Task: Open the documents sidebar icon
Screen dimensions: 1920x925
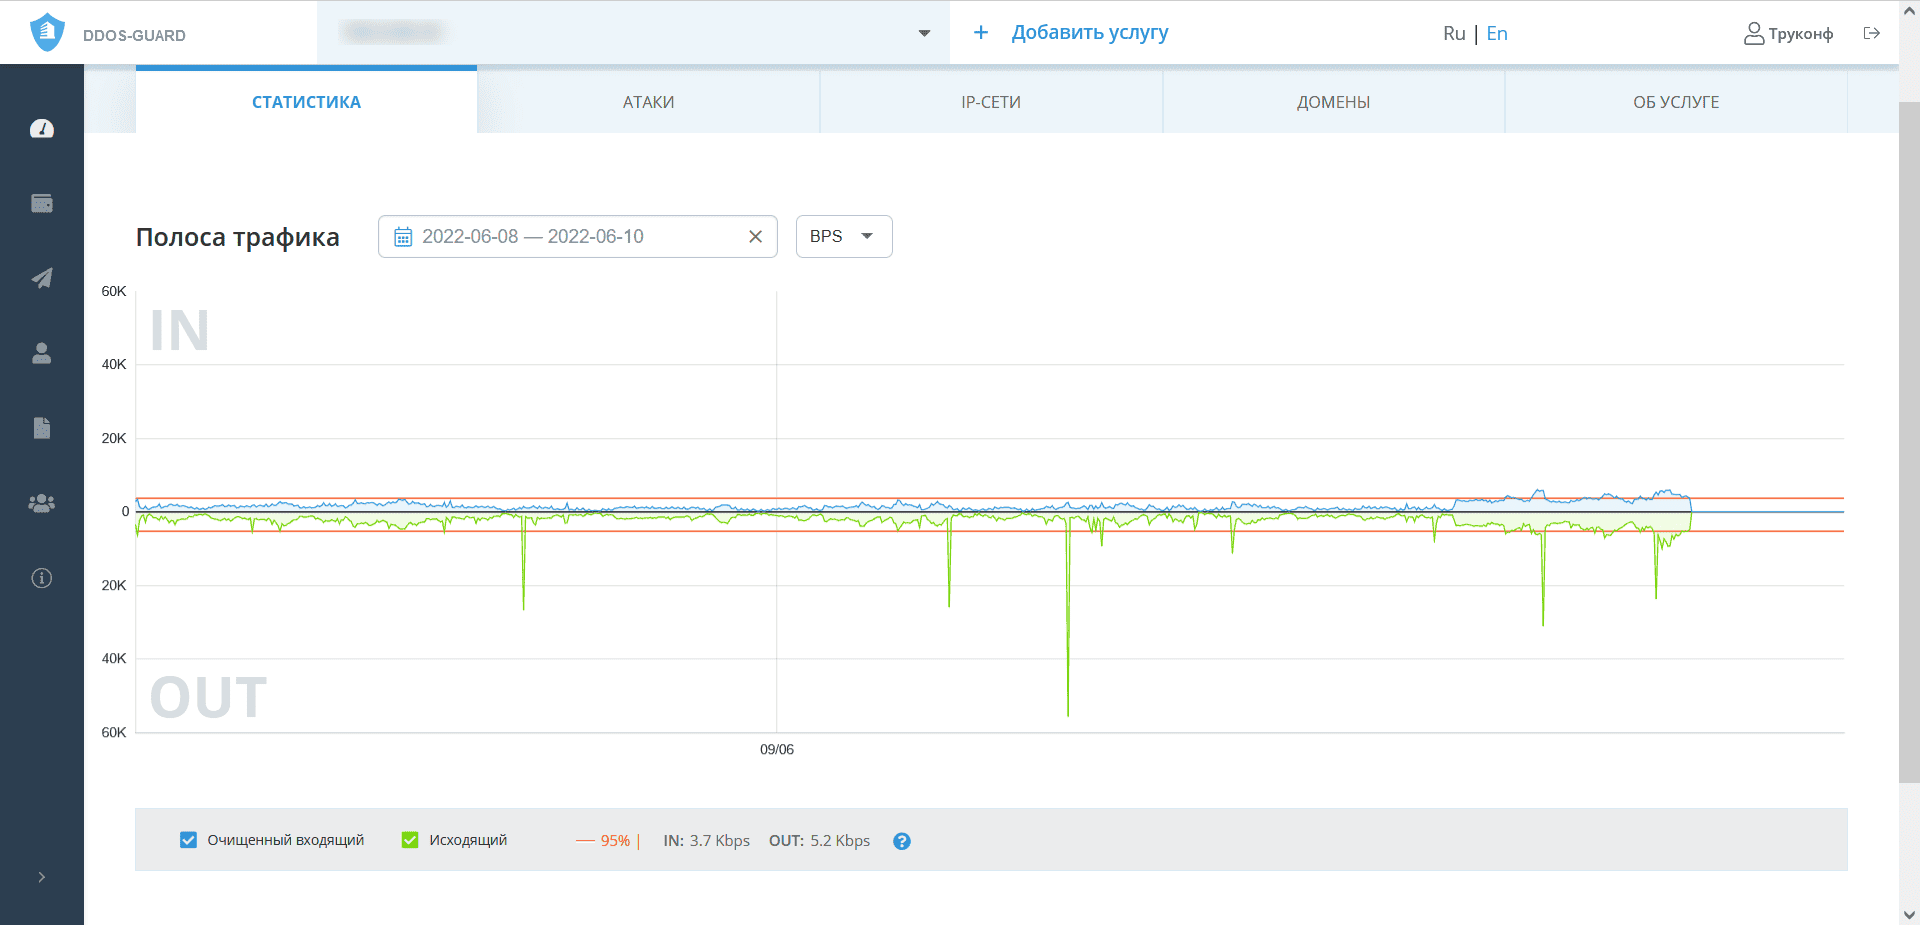Action: click(42, 428)
